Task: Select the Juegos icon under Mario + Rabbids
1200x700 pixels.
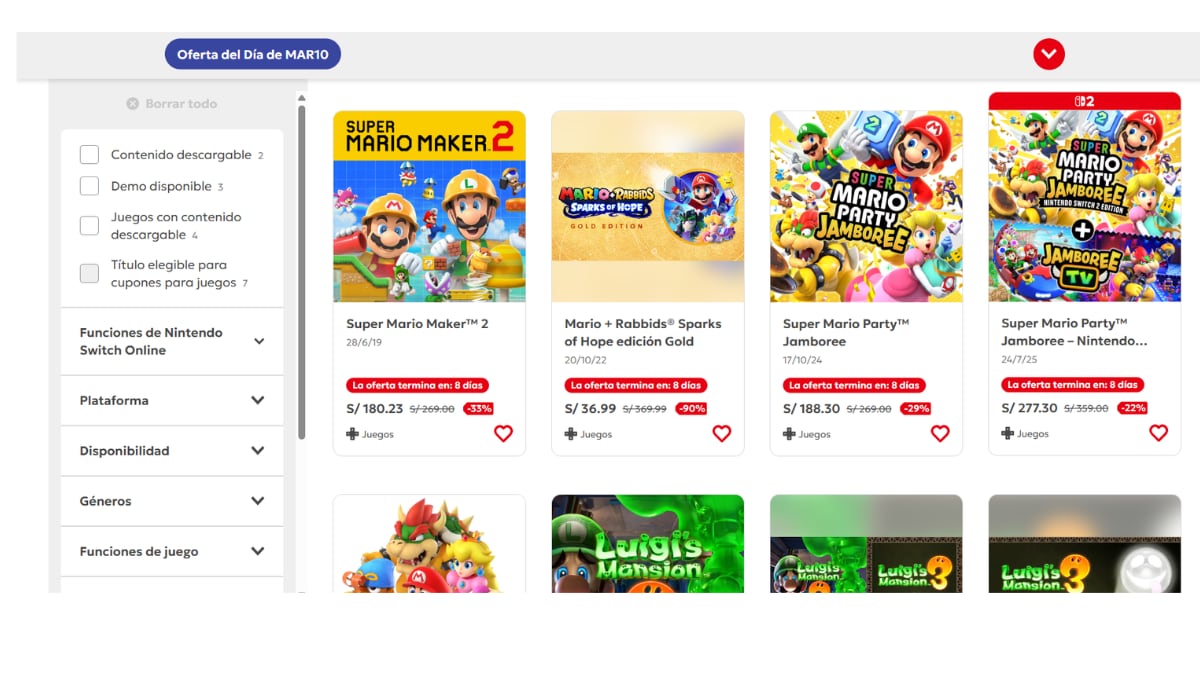Action: [568, 434]
